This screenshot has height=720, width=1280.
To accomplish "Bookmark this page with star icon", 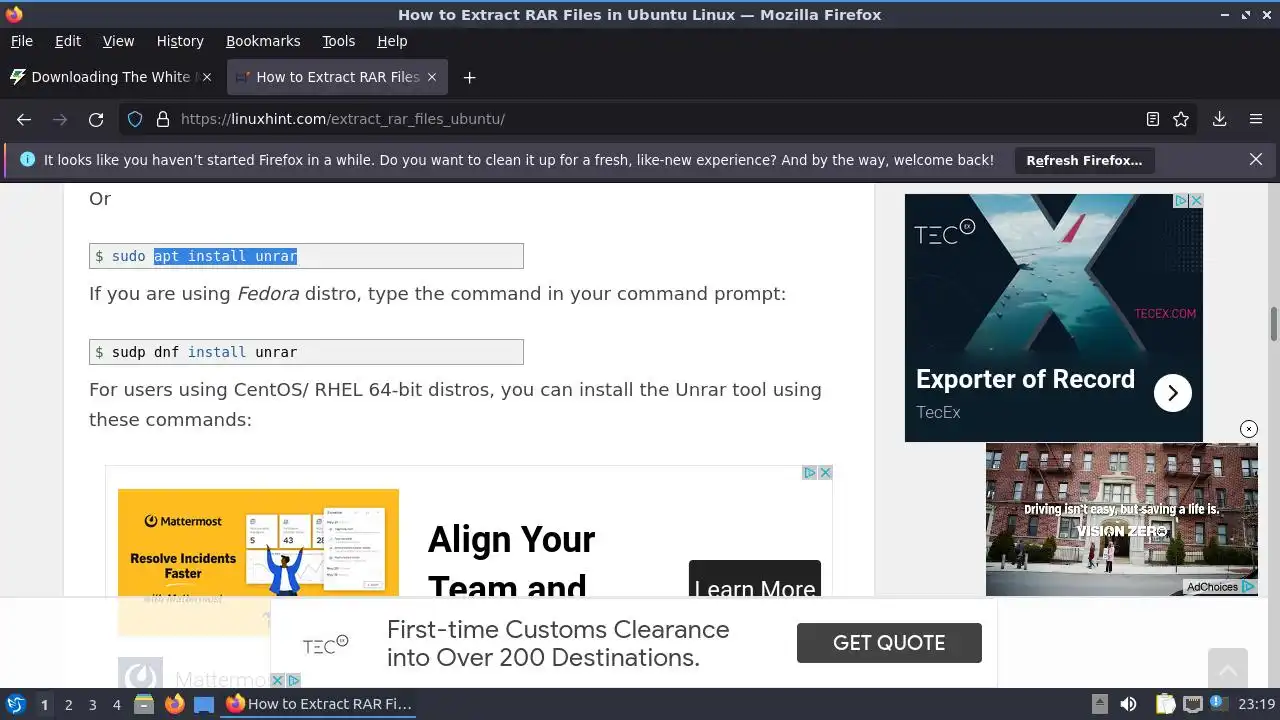I will (x=1181, y=119).
